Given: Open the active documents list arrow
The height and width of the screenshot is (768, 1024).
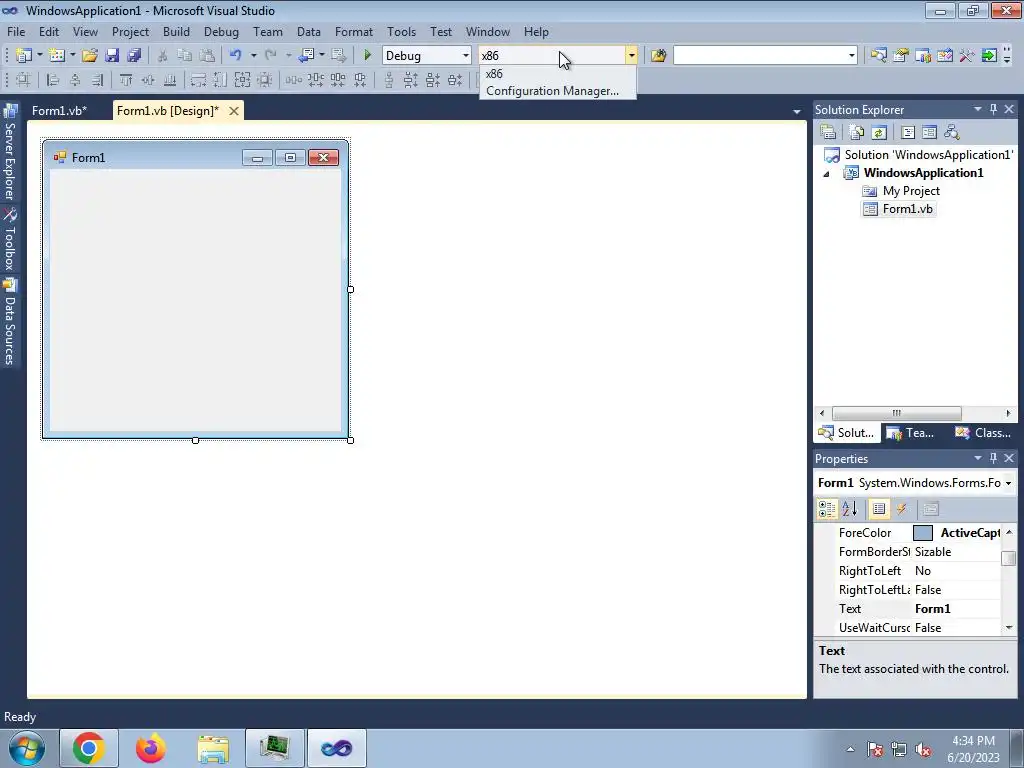Looking at the screenshot, I should (796, 112).
